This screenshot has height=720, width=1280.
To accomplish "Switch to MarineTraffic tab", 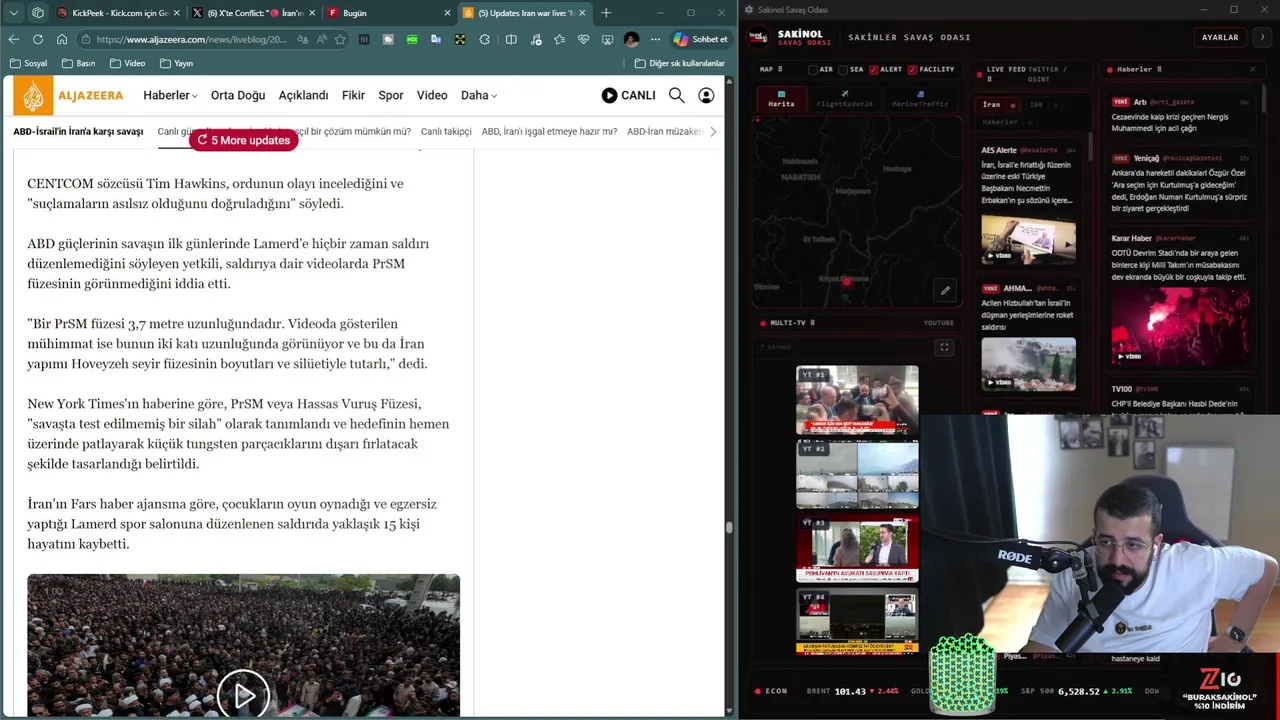I will pos(920,98).
